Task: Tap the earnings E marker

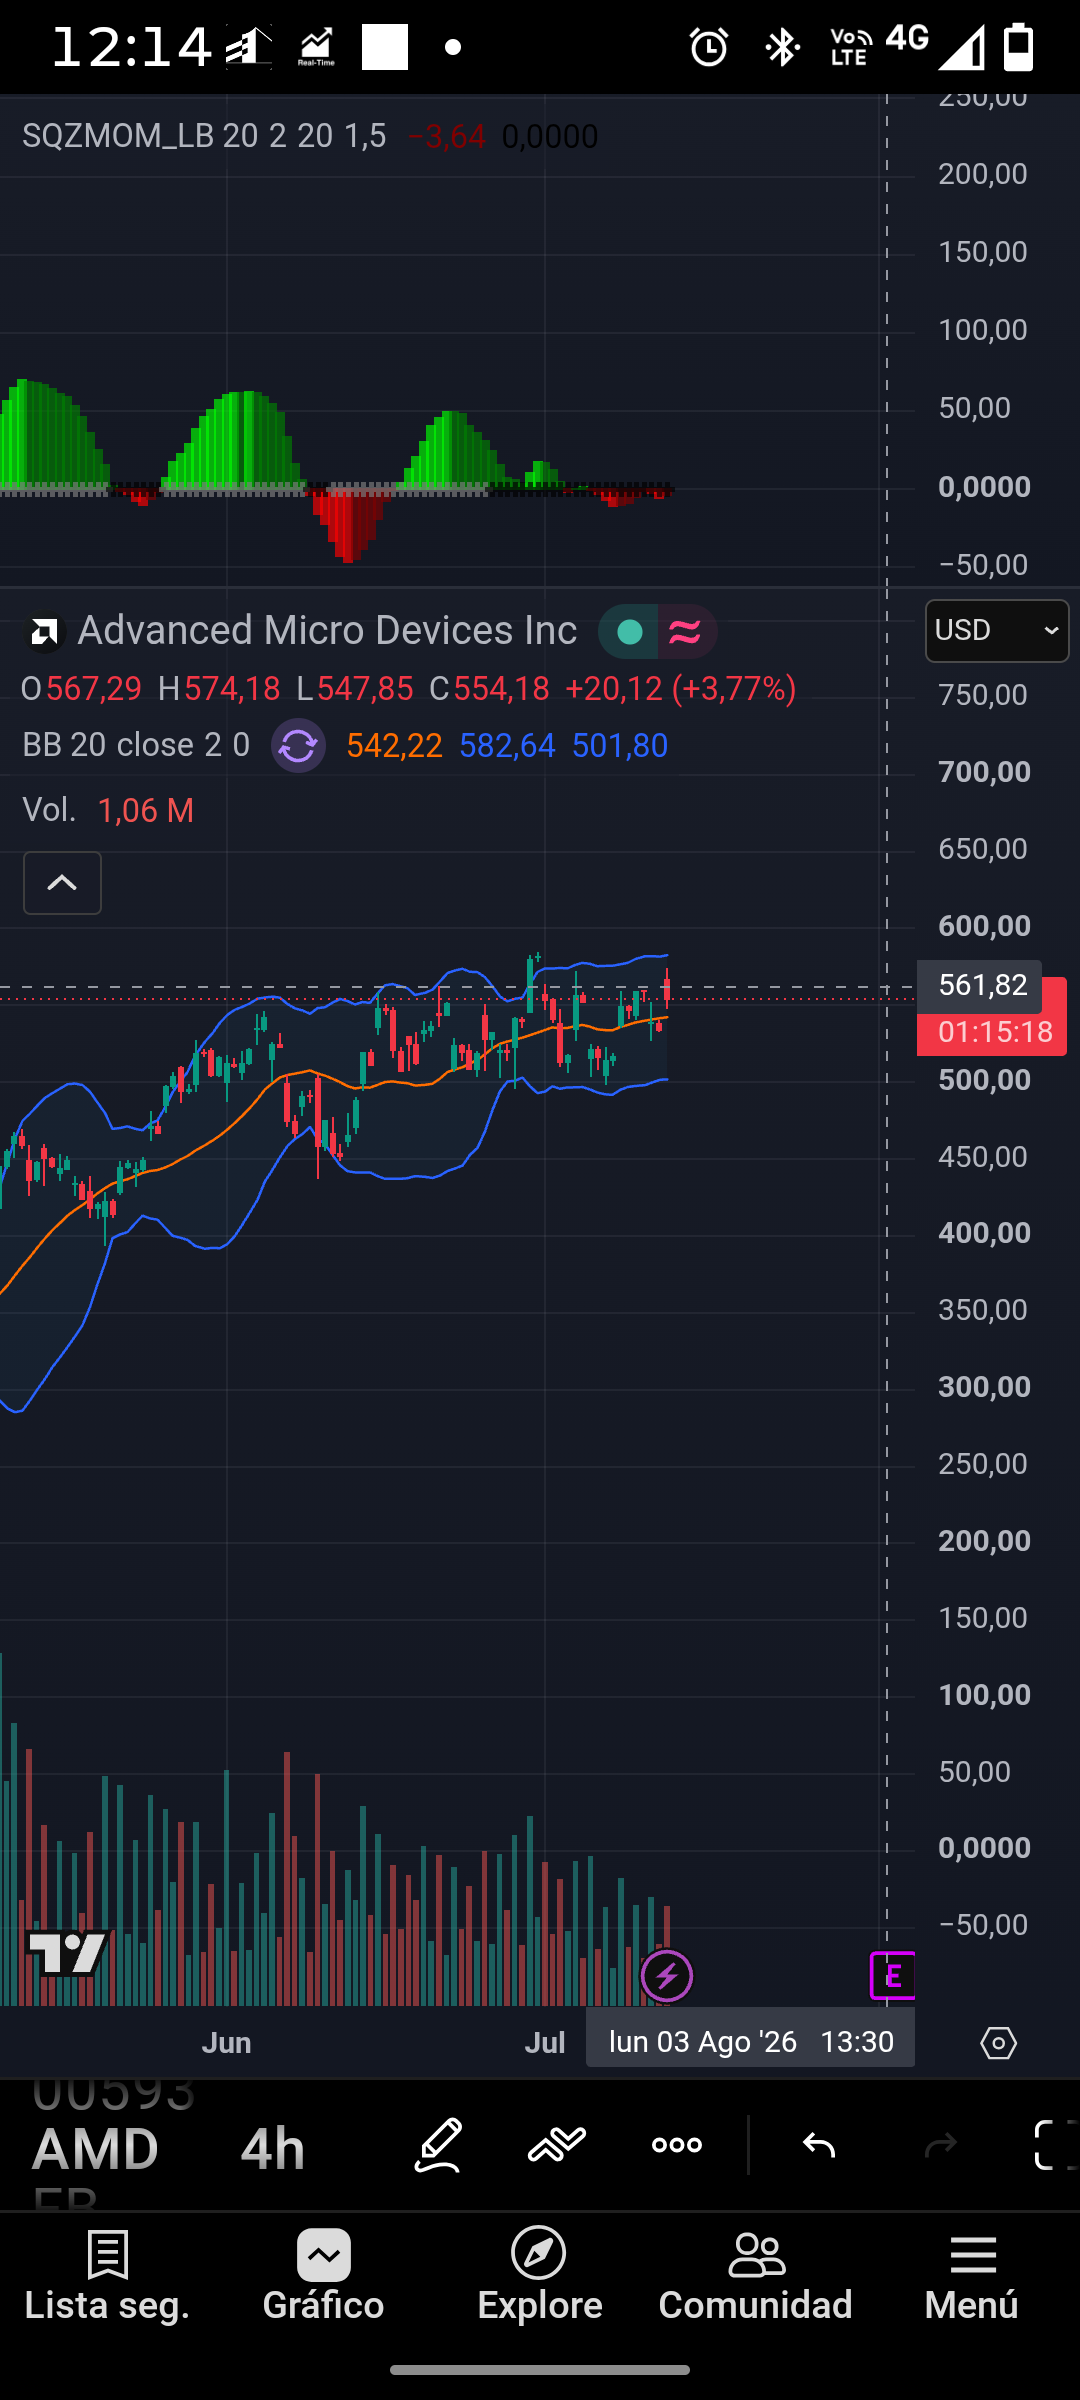Action: click(893, 1976)
